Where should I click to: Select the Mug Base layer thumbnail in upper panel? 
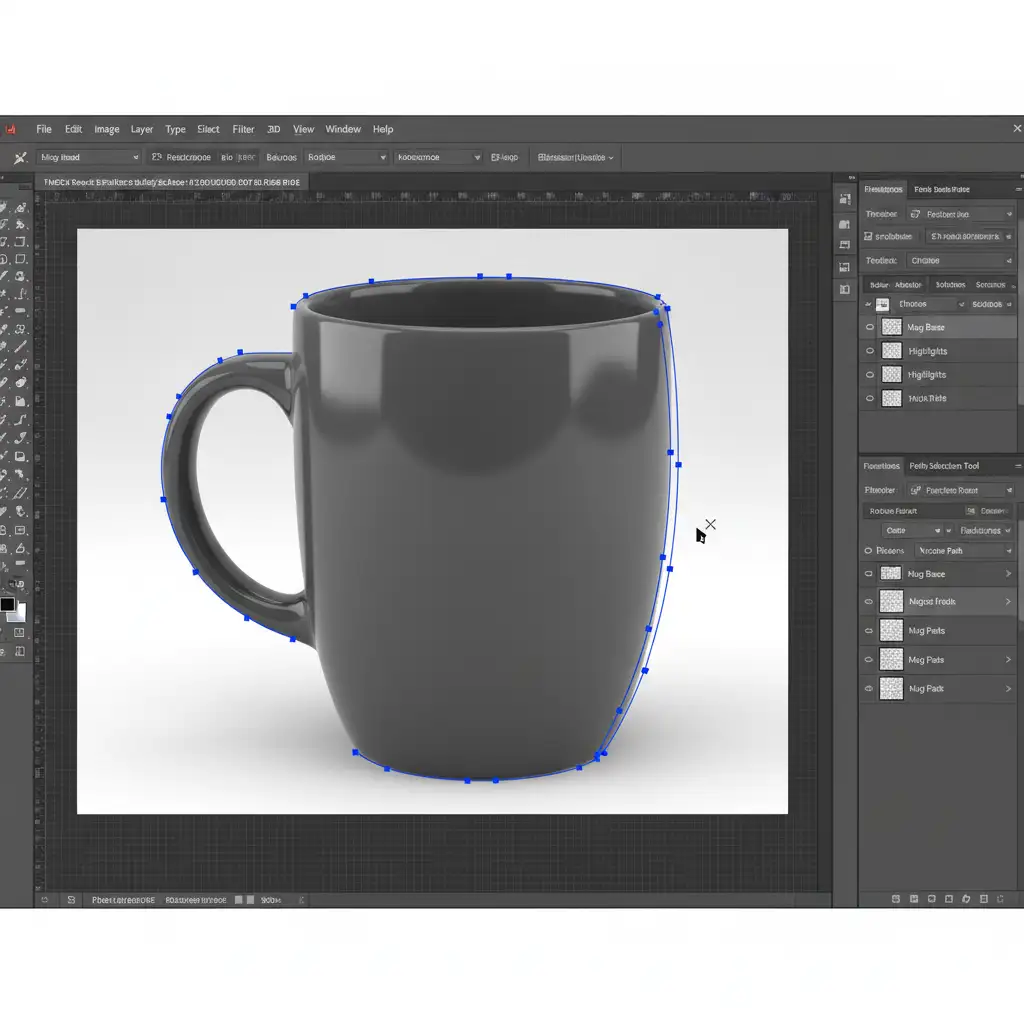[x=890, y=327]
